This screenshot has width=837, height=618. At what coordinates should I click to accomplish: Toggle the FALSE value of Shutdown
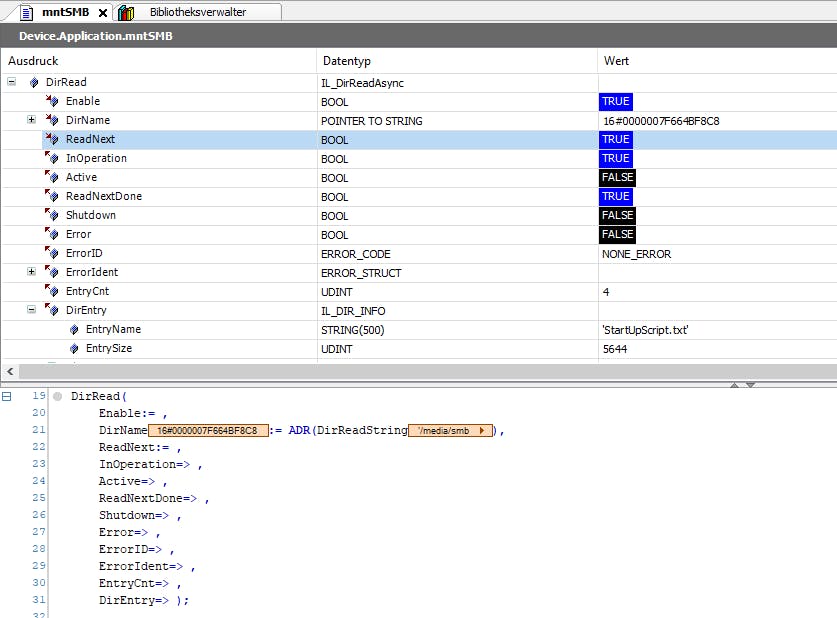click(617, 216)
